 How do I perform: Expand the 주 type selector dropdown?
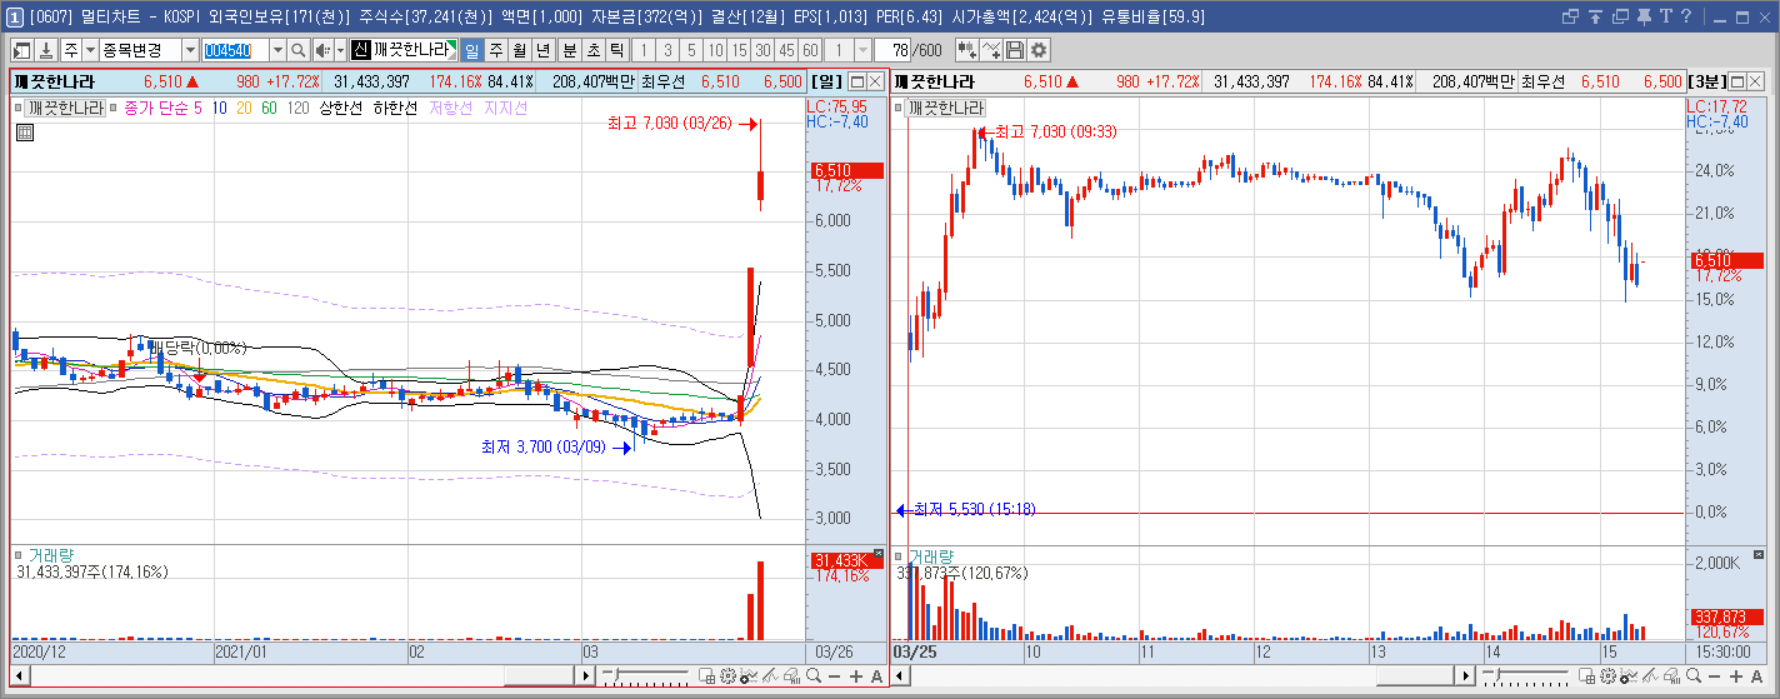pyautogui.click(x=90, y=50)
